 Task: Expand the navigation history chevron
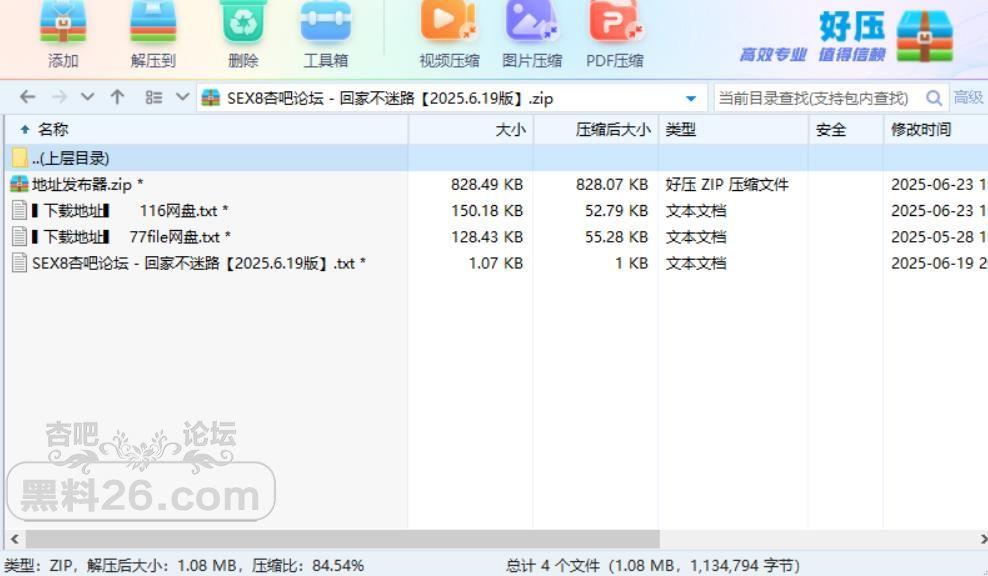[x=88, y=97]
